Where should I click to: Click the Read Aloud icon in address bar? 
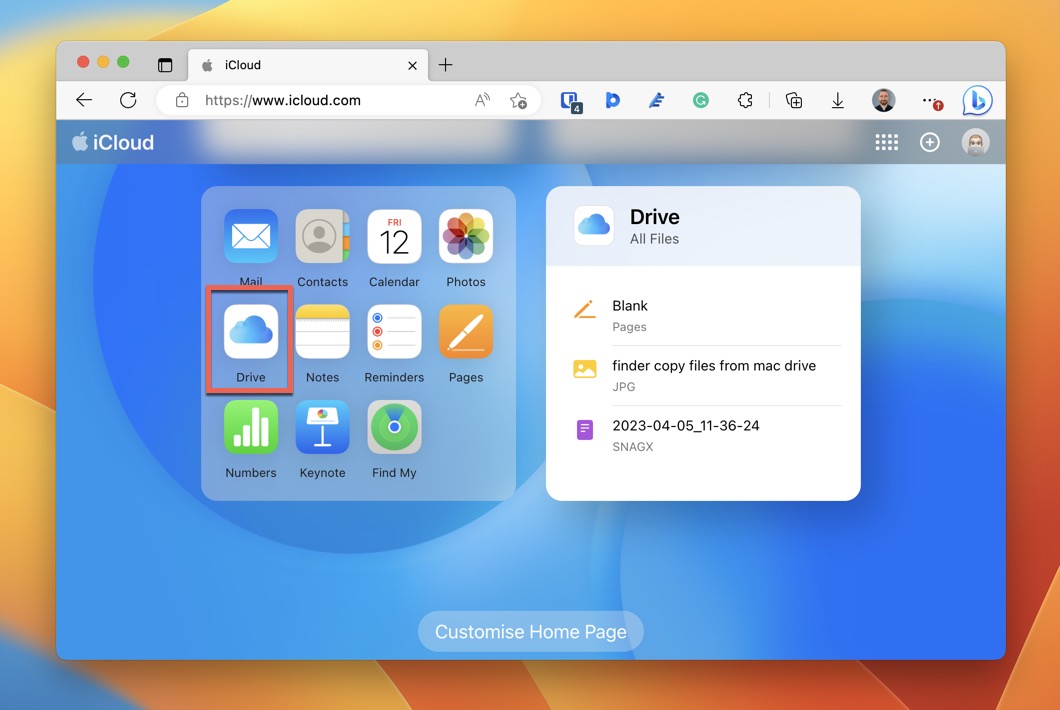(482, 100)
